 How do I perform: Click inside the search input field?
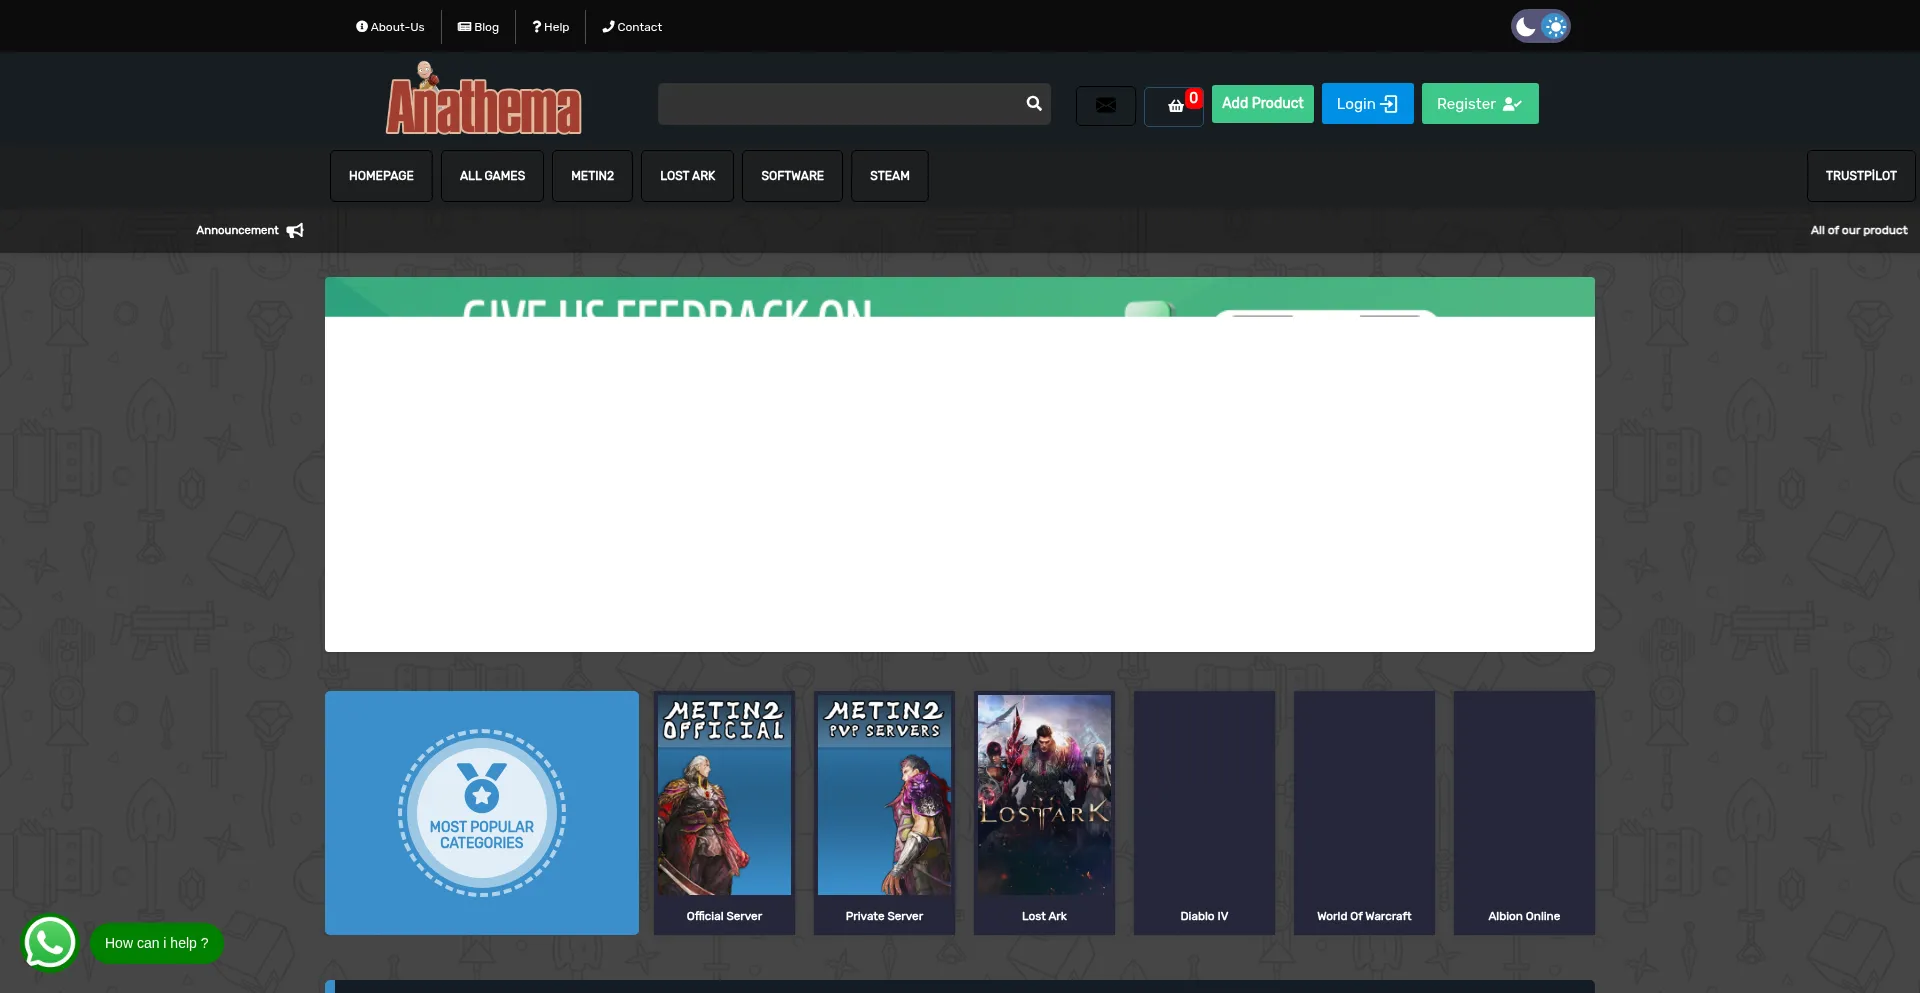point(840,104)
